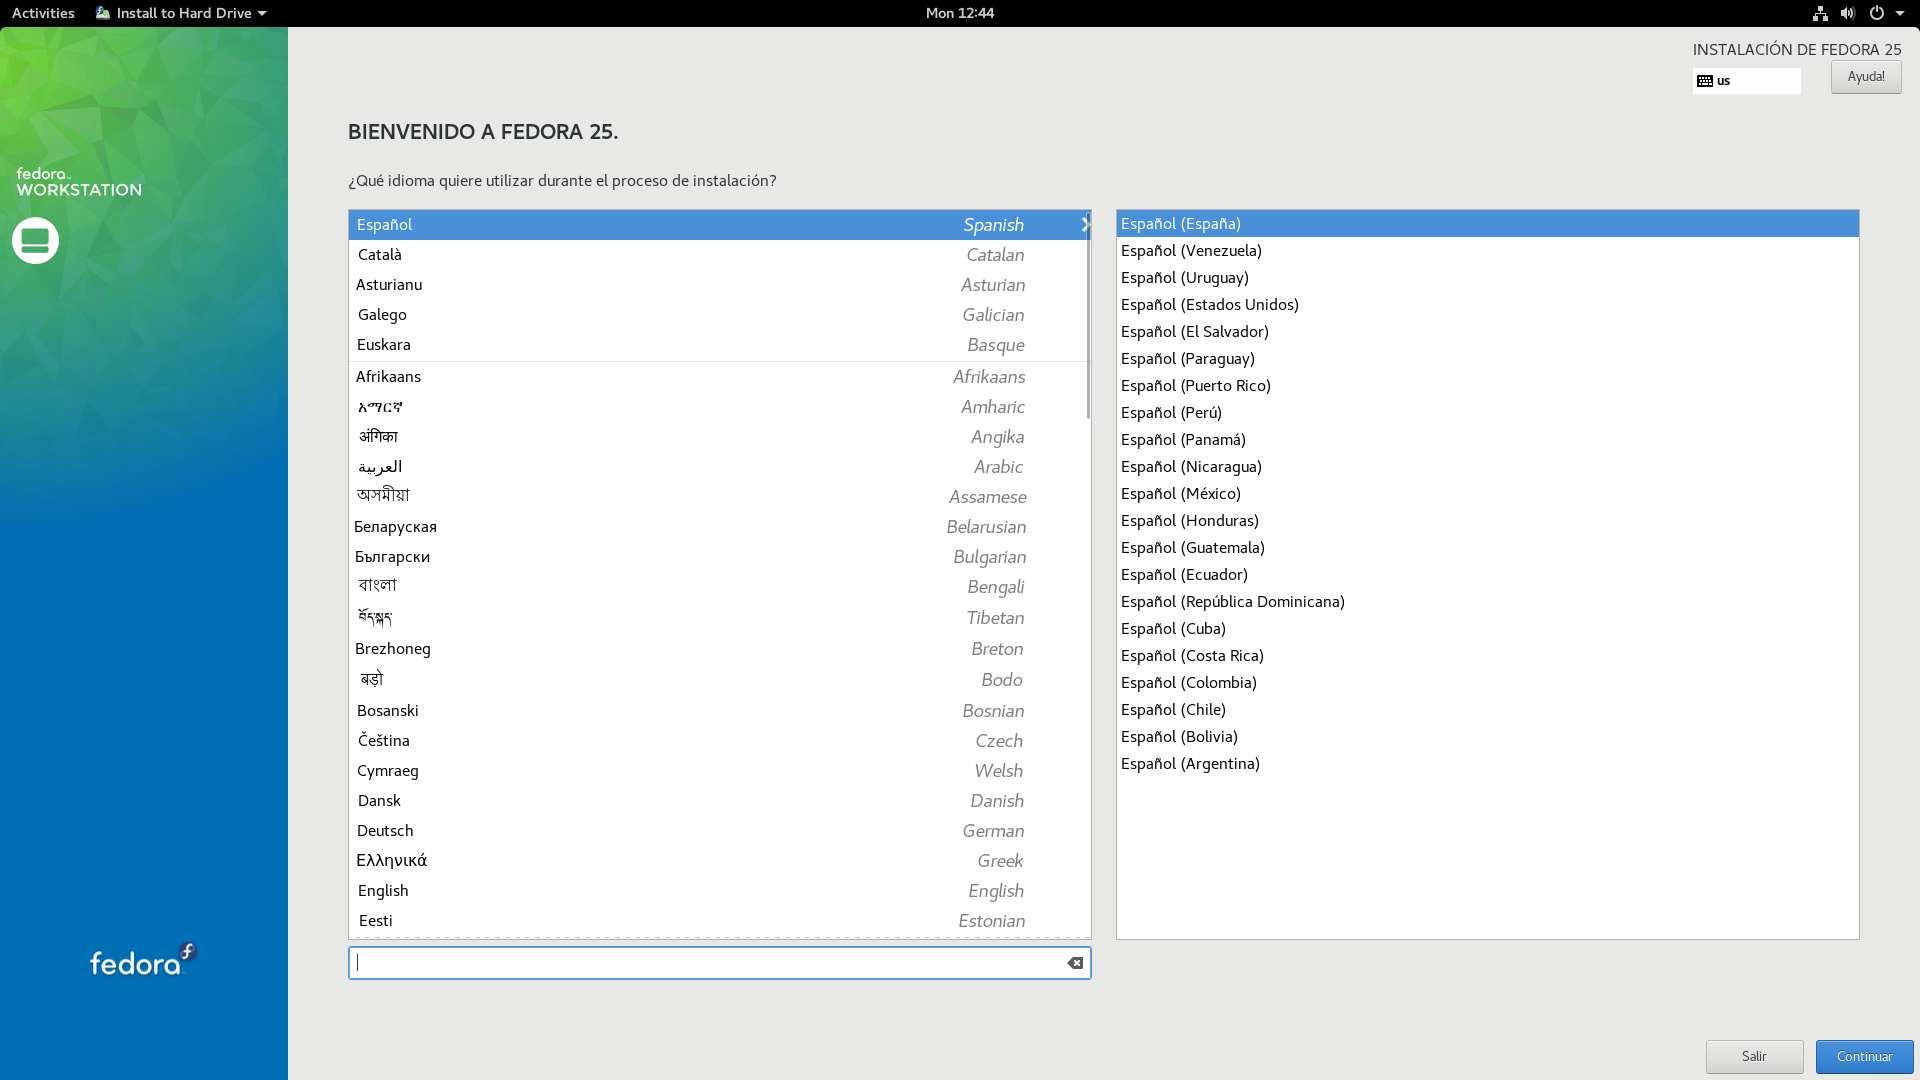This screenshot has width=1920, height=1080.
Task: Select Ελληνικά (Greek) language
Action: pyautogui.click(x=720, y=861)
